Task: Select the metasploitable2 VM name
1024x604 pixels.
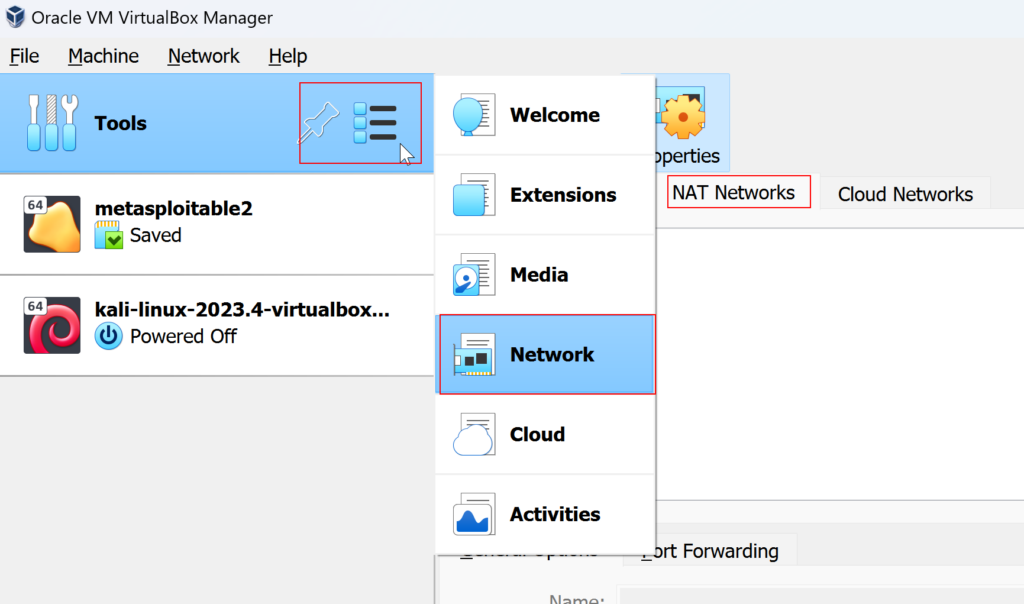Action: click(174, 208)
